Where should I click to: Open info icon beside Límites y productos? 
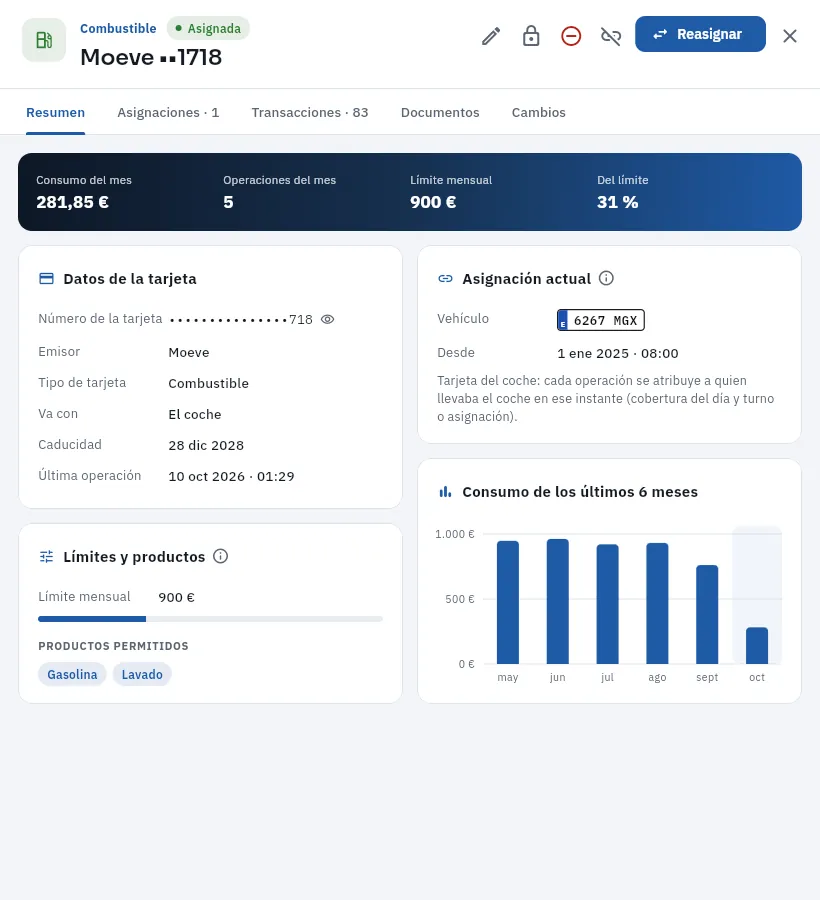click(220, 556)
